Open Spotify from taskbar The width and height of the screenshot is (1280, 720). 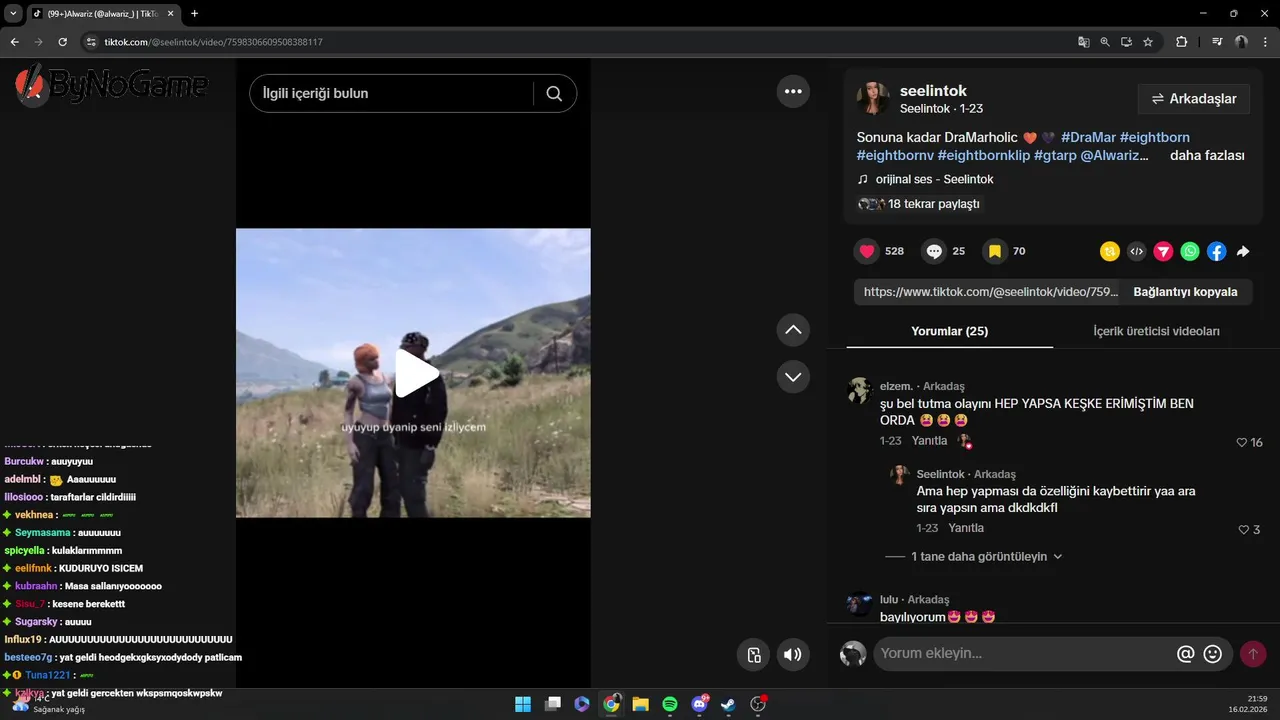(x=670, y=704)
